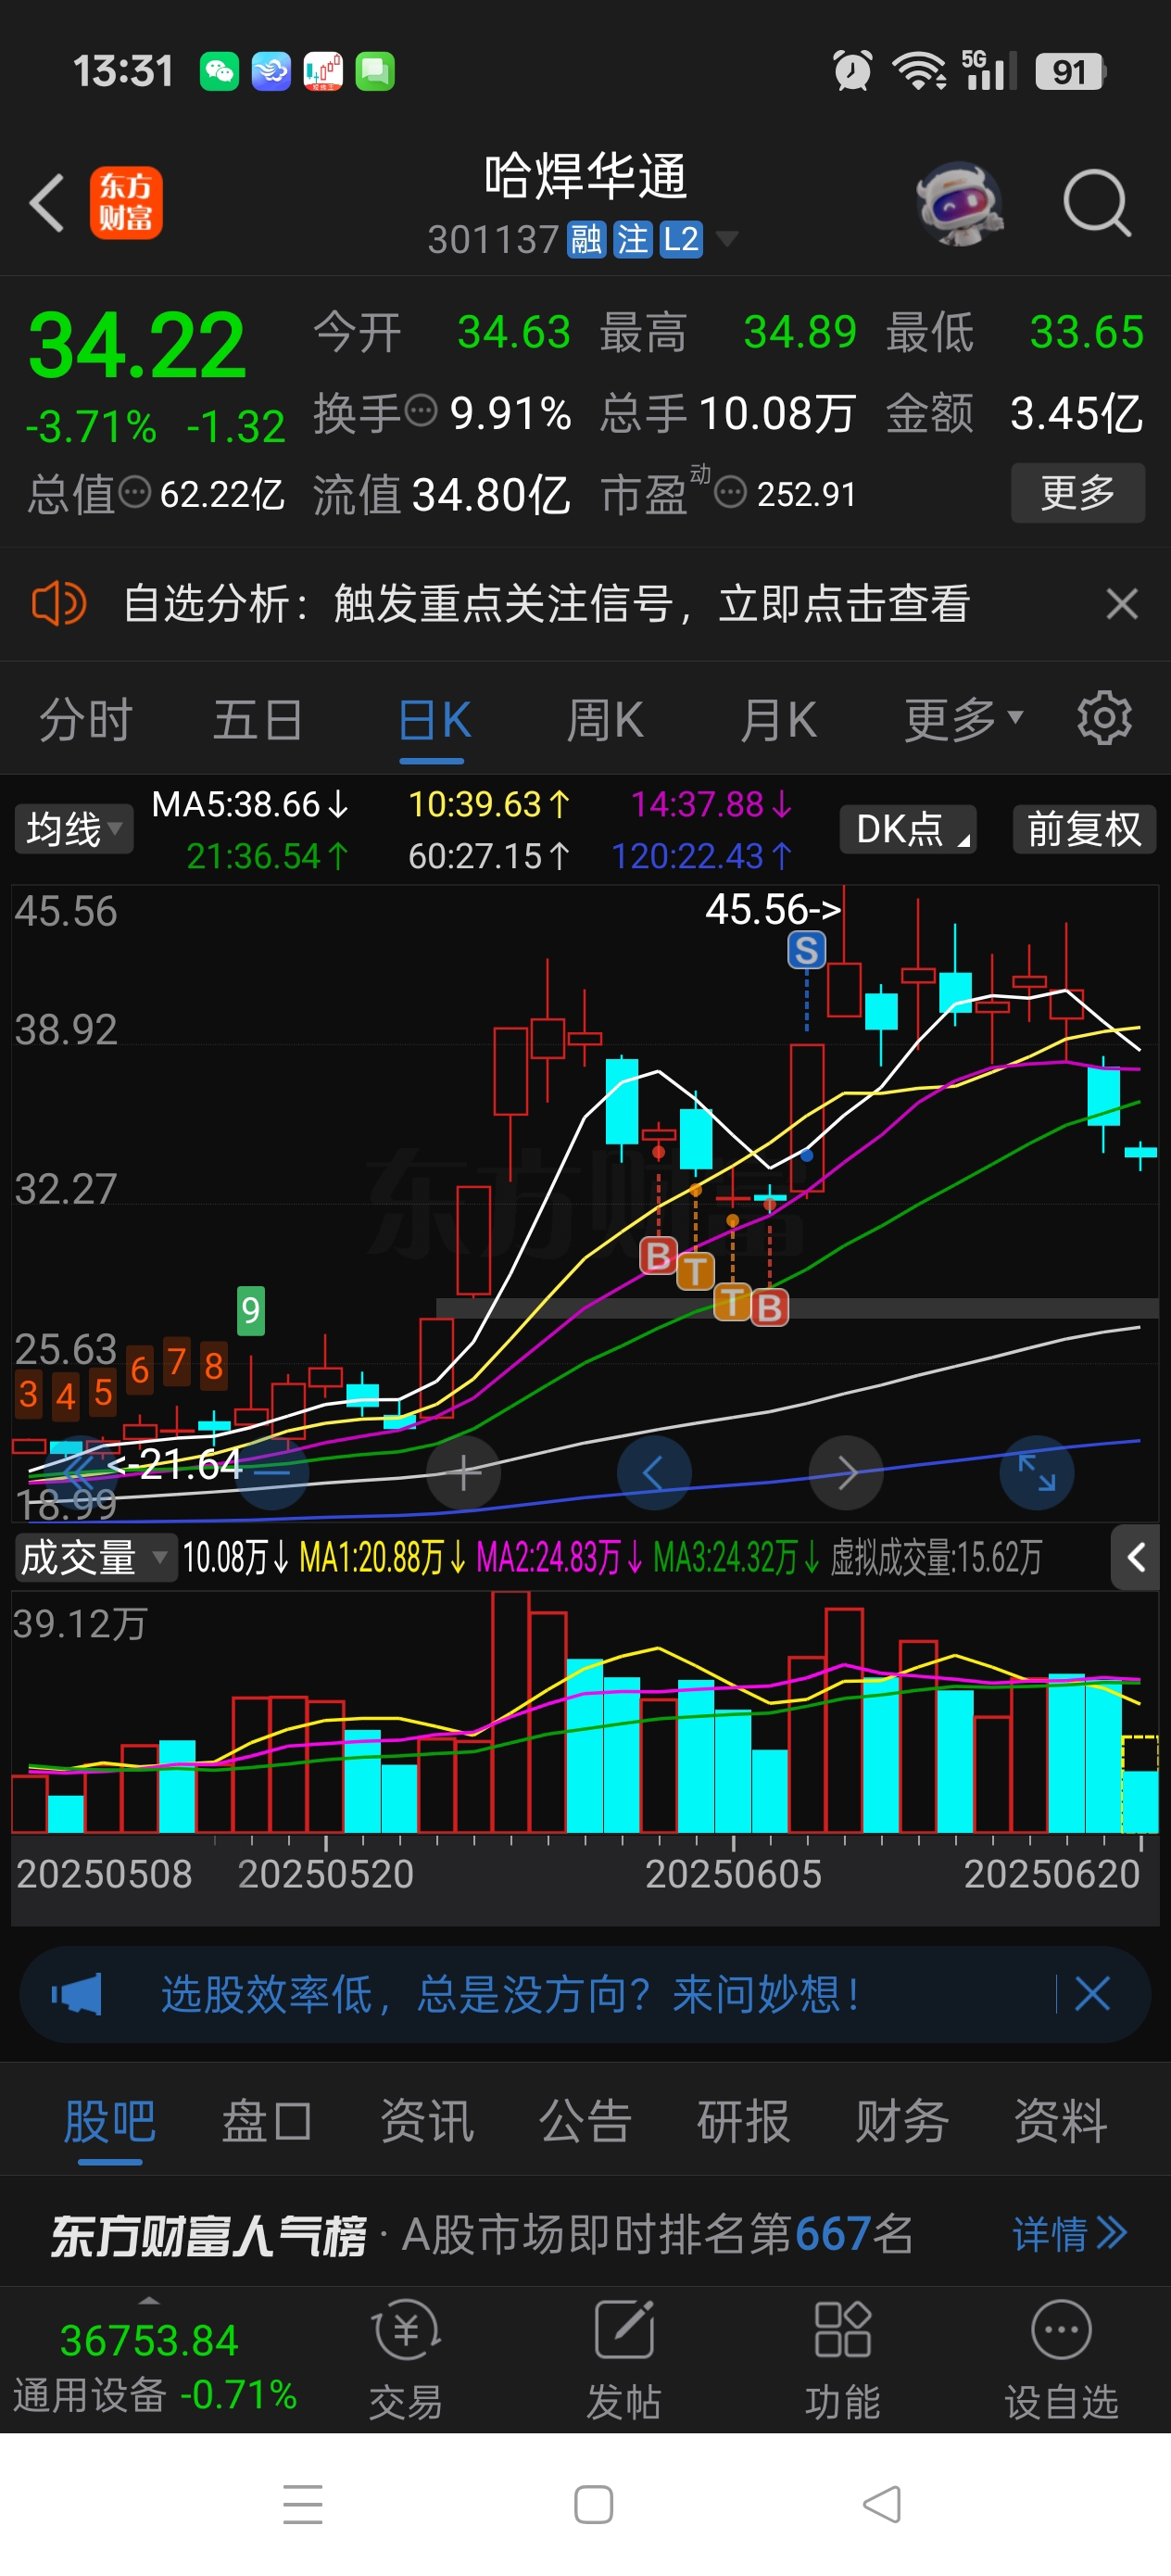Select the 日K chart tab
Viewport: 1171px width, 2576px height.
click(x=434, y=720)
